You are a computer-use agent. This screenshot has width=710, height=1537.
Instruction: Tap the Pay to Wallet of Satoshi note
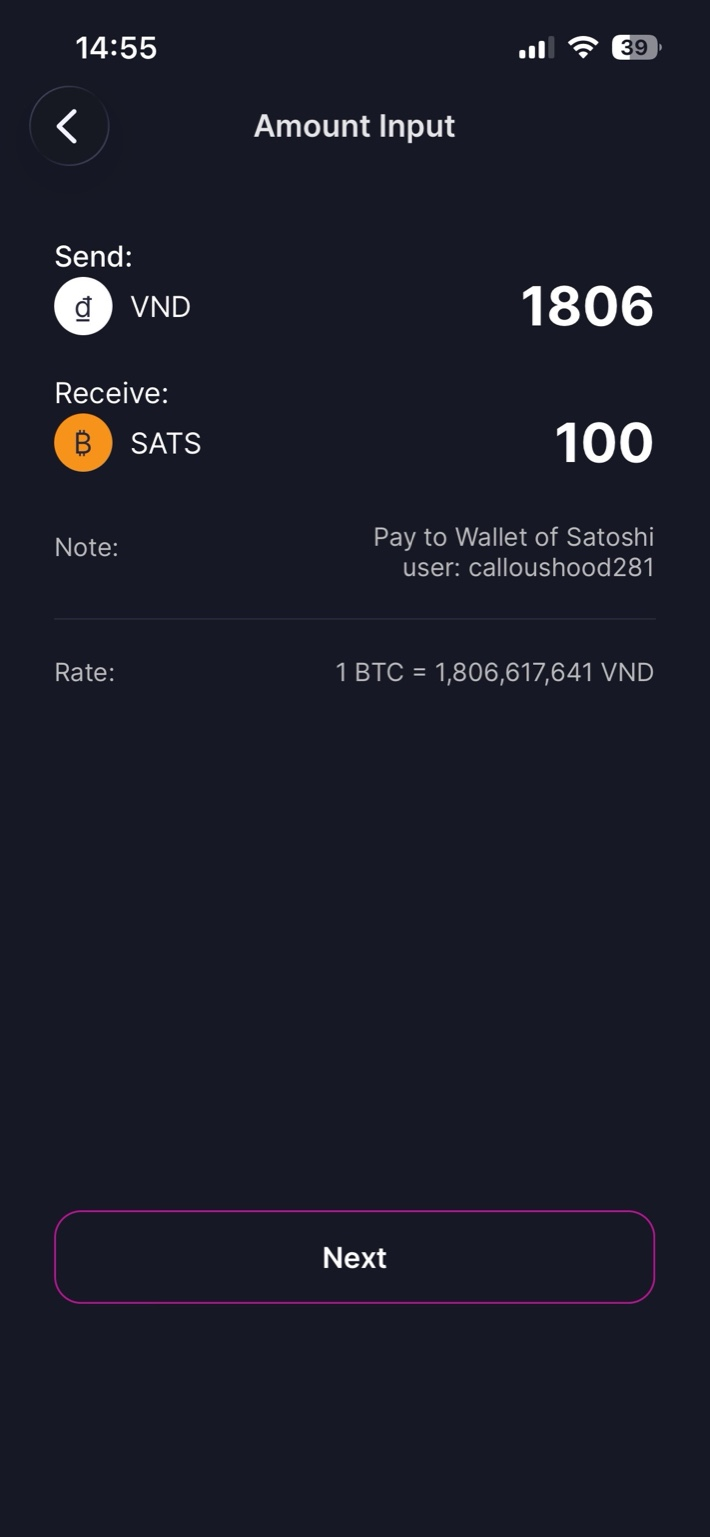(x=513, y=537)
